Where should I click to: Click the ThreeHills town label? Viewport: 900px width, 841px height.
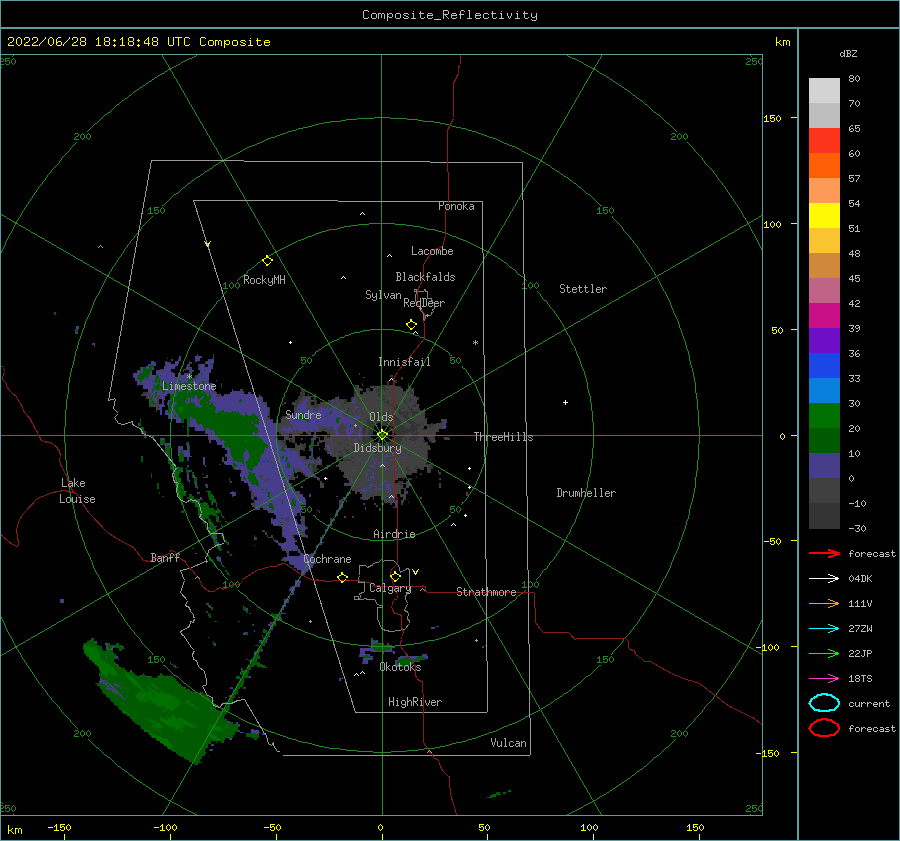click(x=503, y=437)
